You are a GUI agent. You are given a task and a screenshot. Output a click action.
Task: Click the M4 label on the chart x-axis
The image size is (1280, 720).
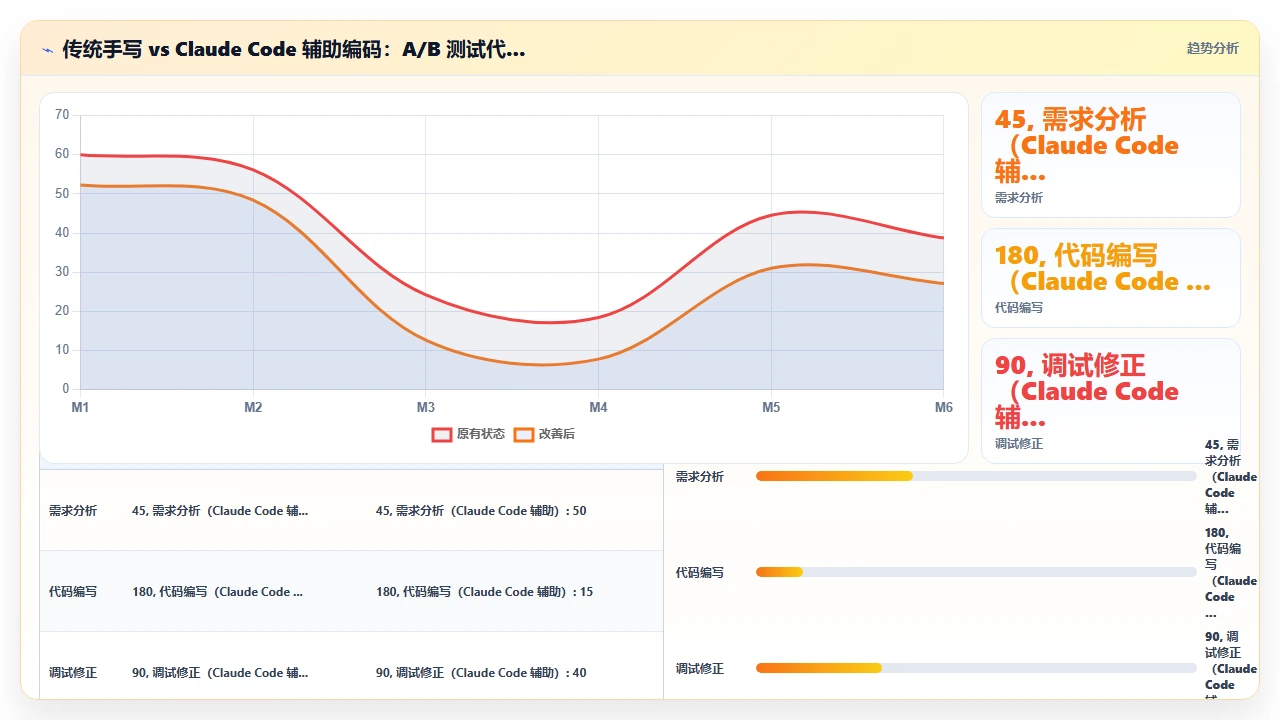pos(598,408)
